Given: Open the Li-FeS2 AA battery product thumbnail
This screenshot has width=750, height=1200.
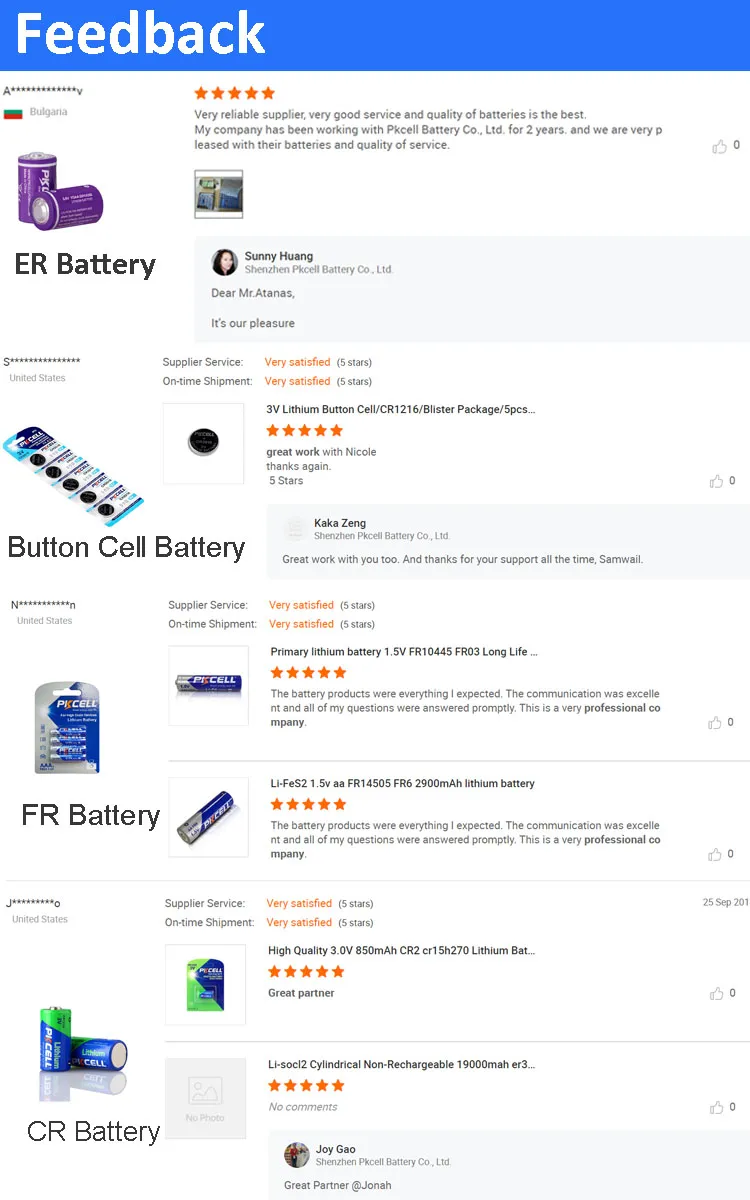Looking at the screenshot, I should [208, 817].
